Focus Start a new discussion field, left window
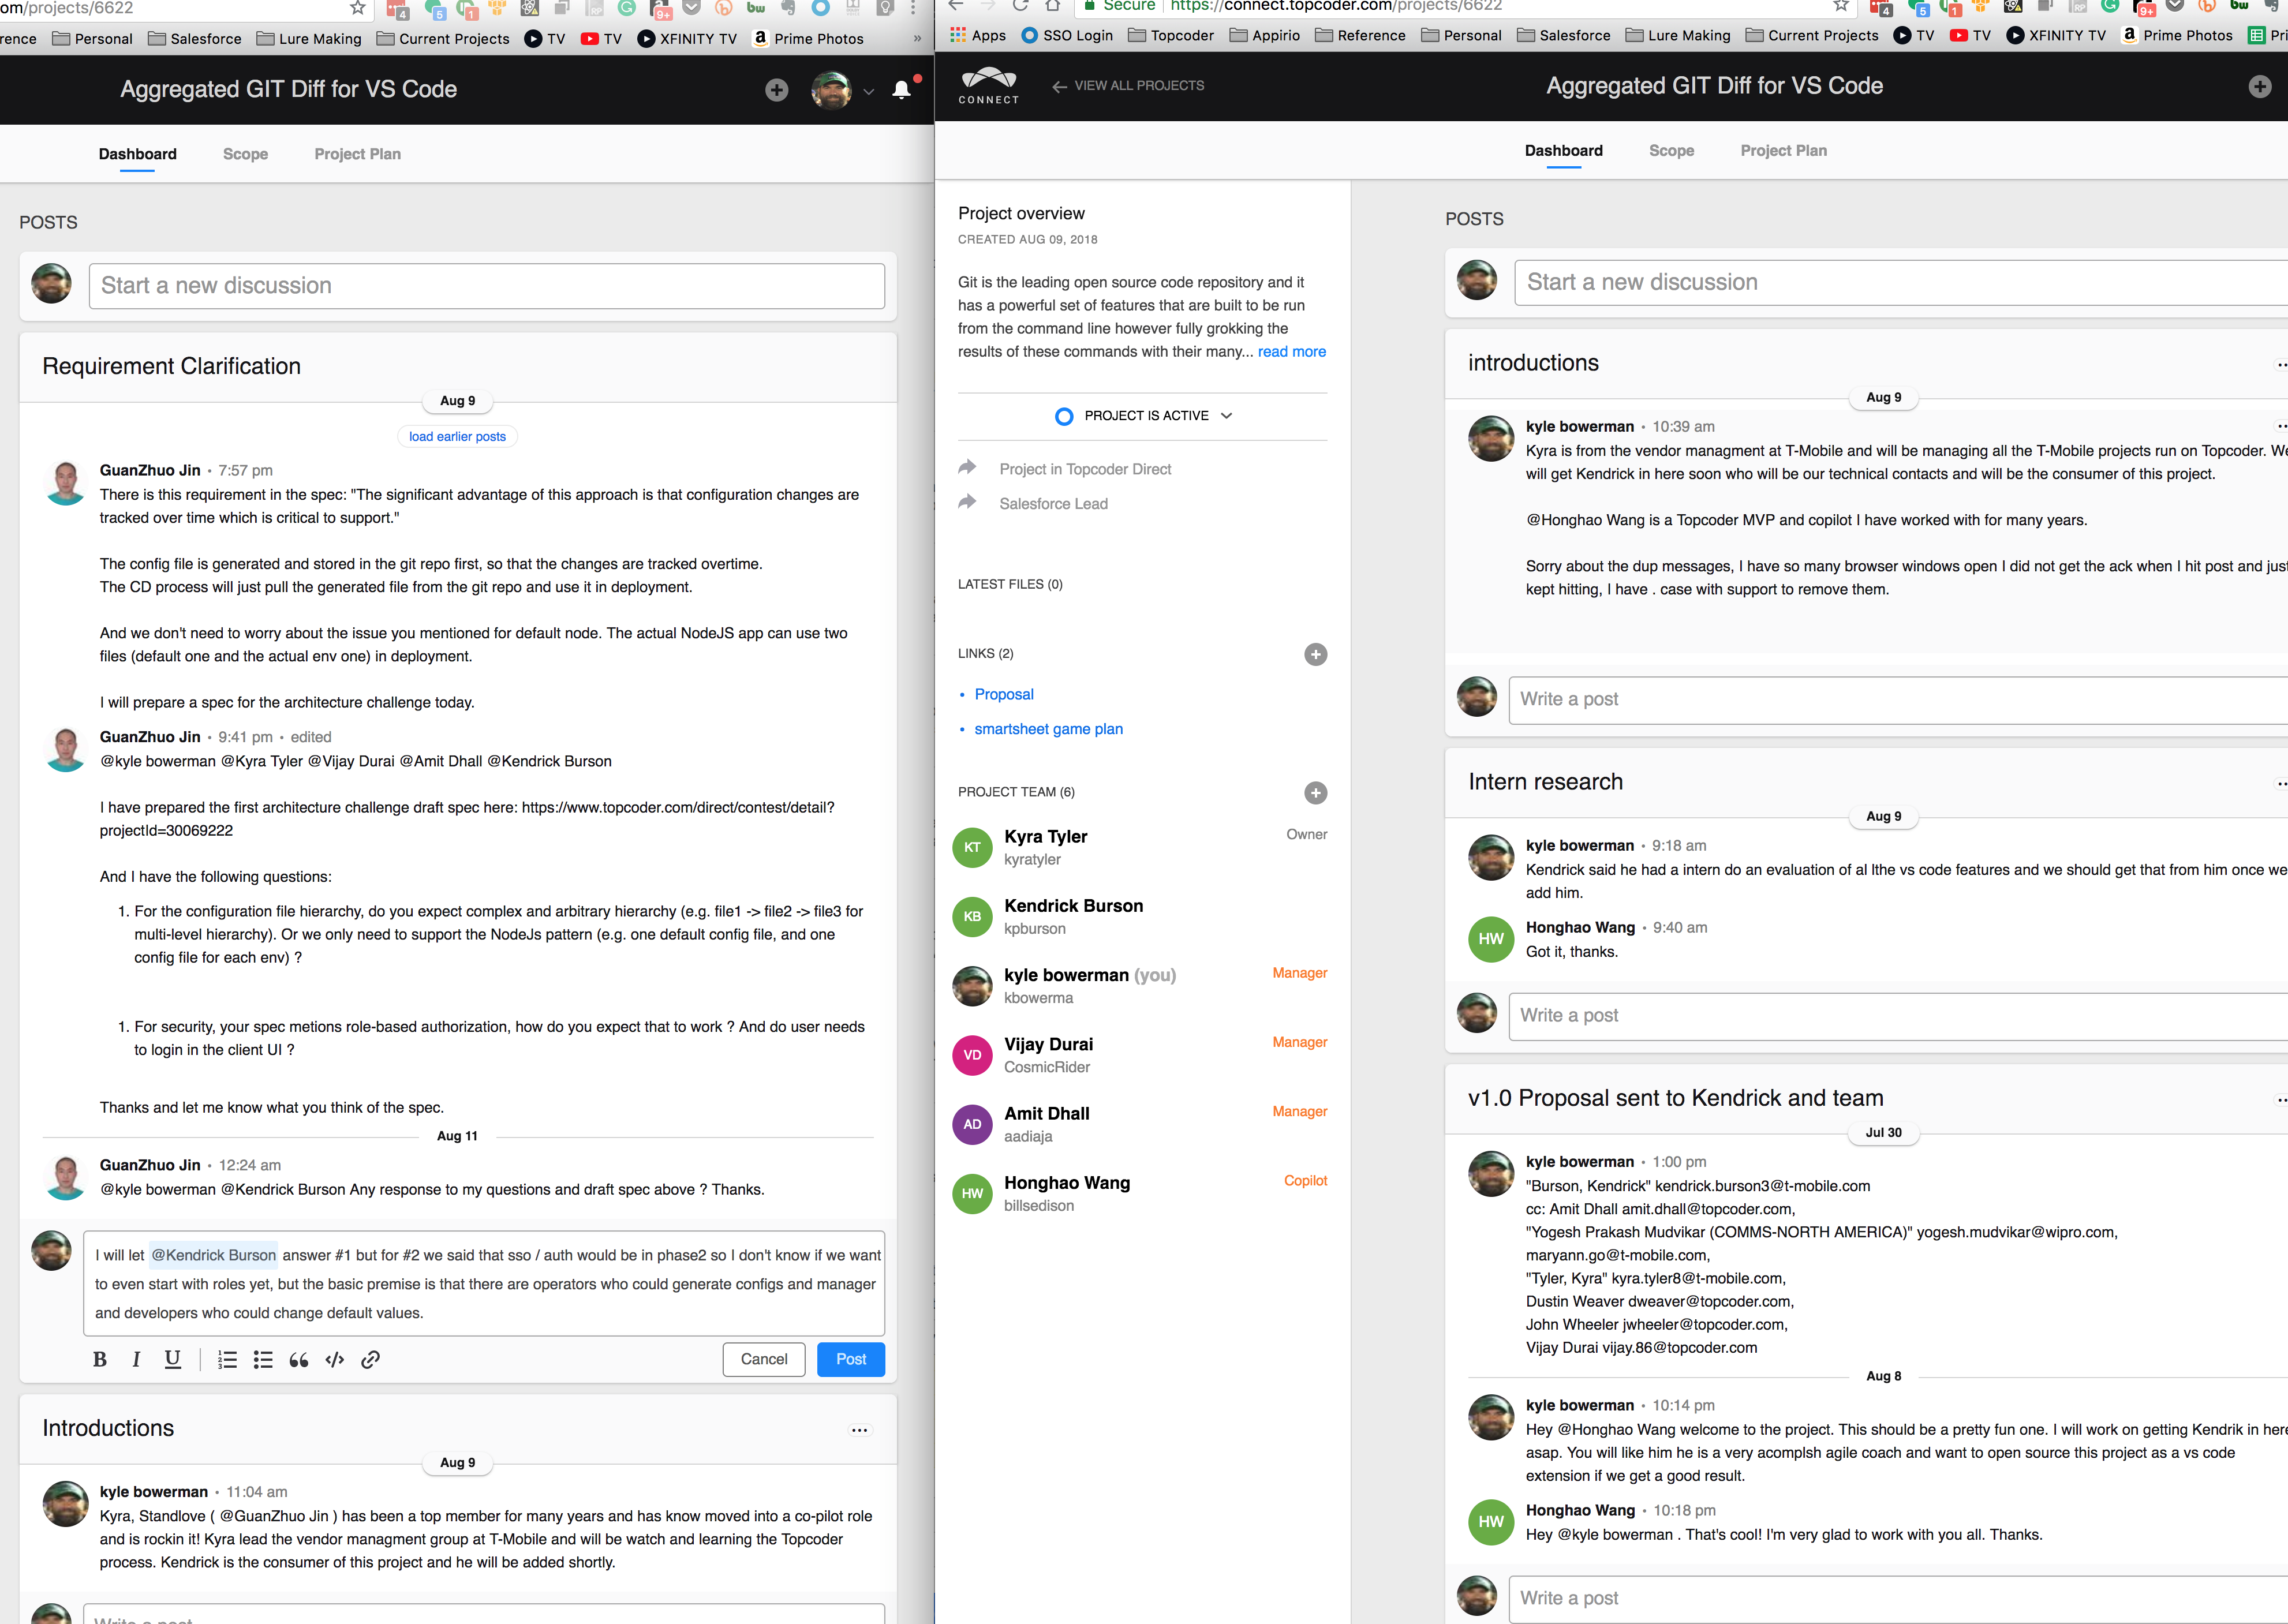Screen dimensions: 2288x1624 [x=487, y=286]
